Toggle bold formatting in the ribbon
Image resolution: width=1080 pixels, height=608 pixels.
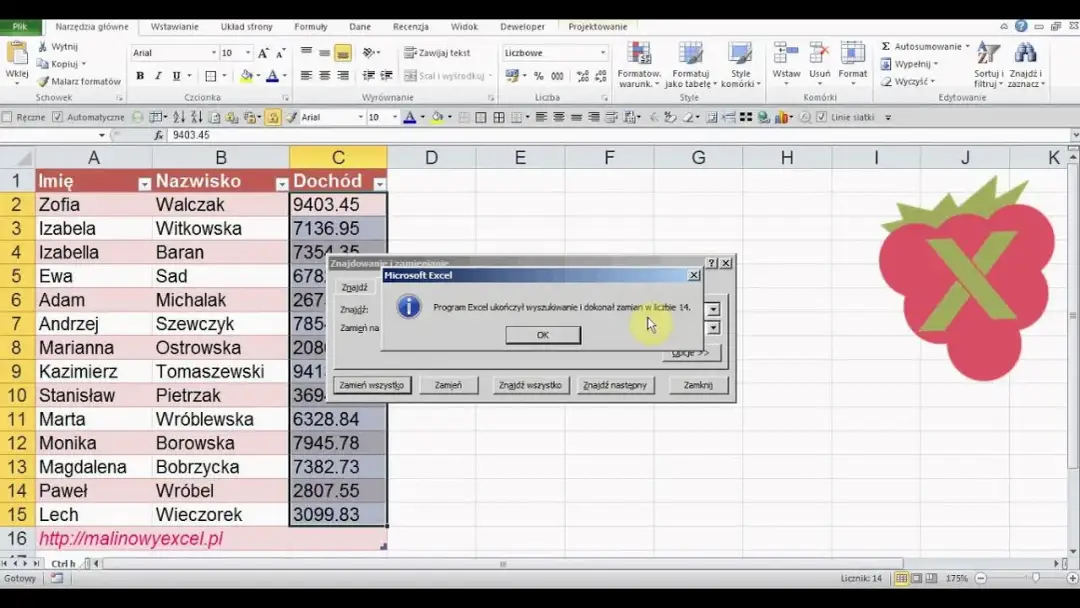[x=140, y=76]
